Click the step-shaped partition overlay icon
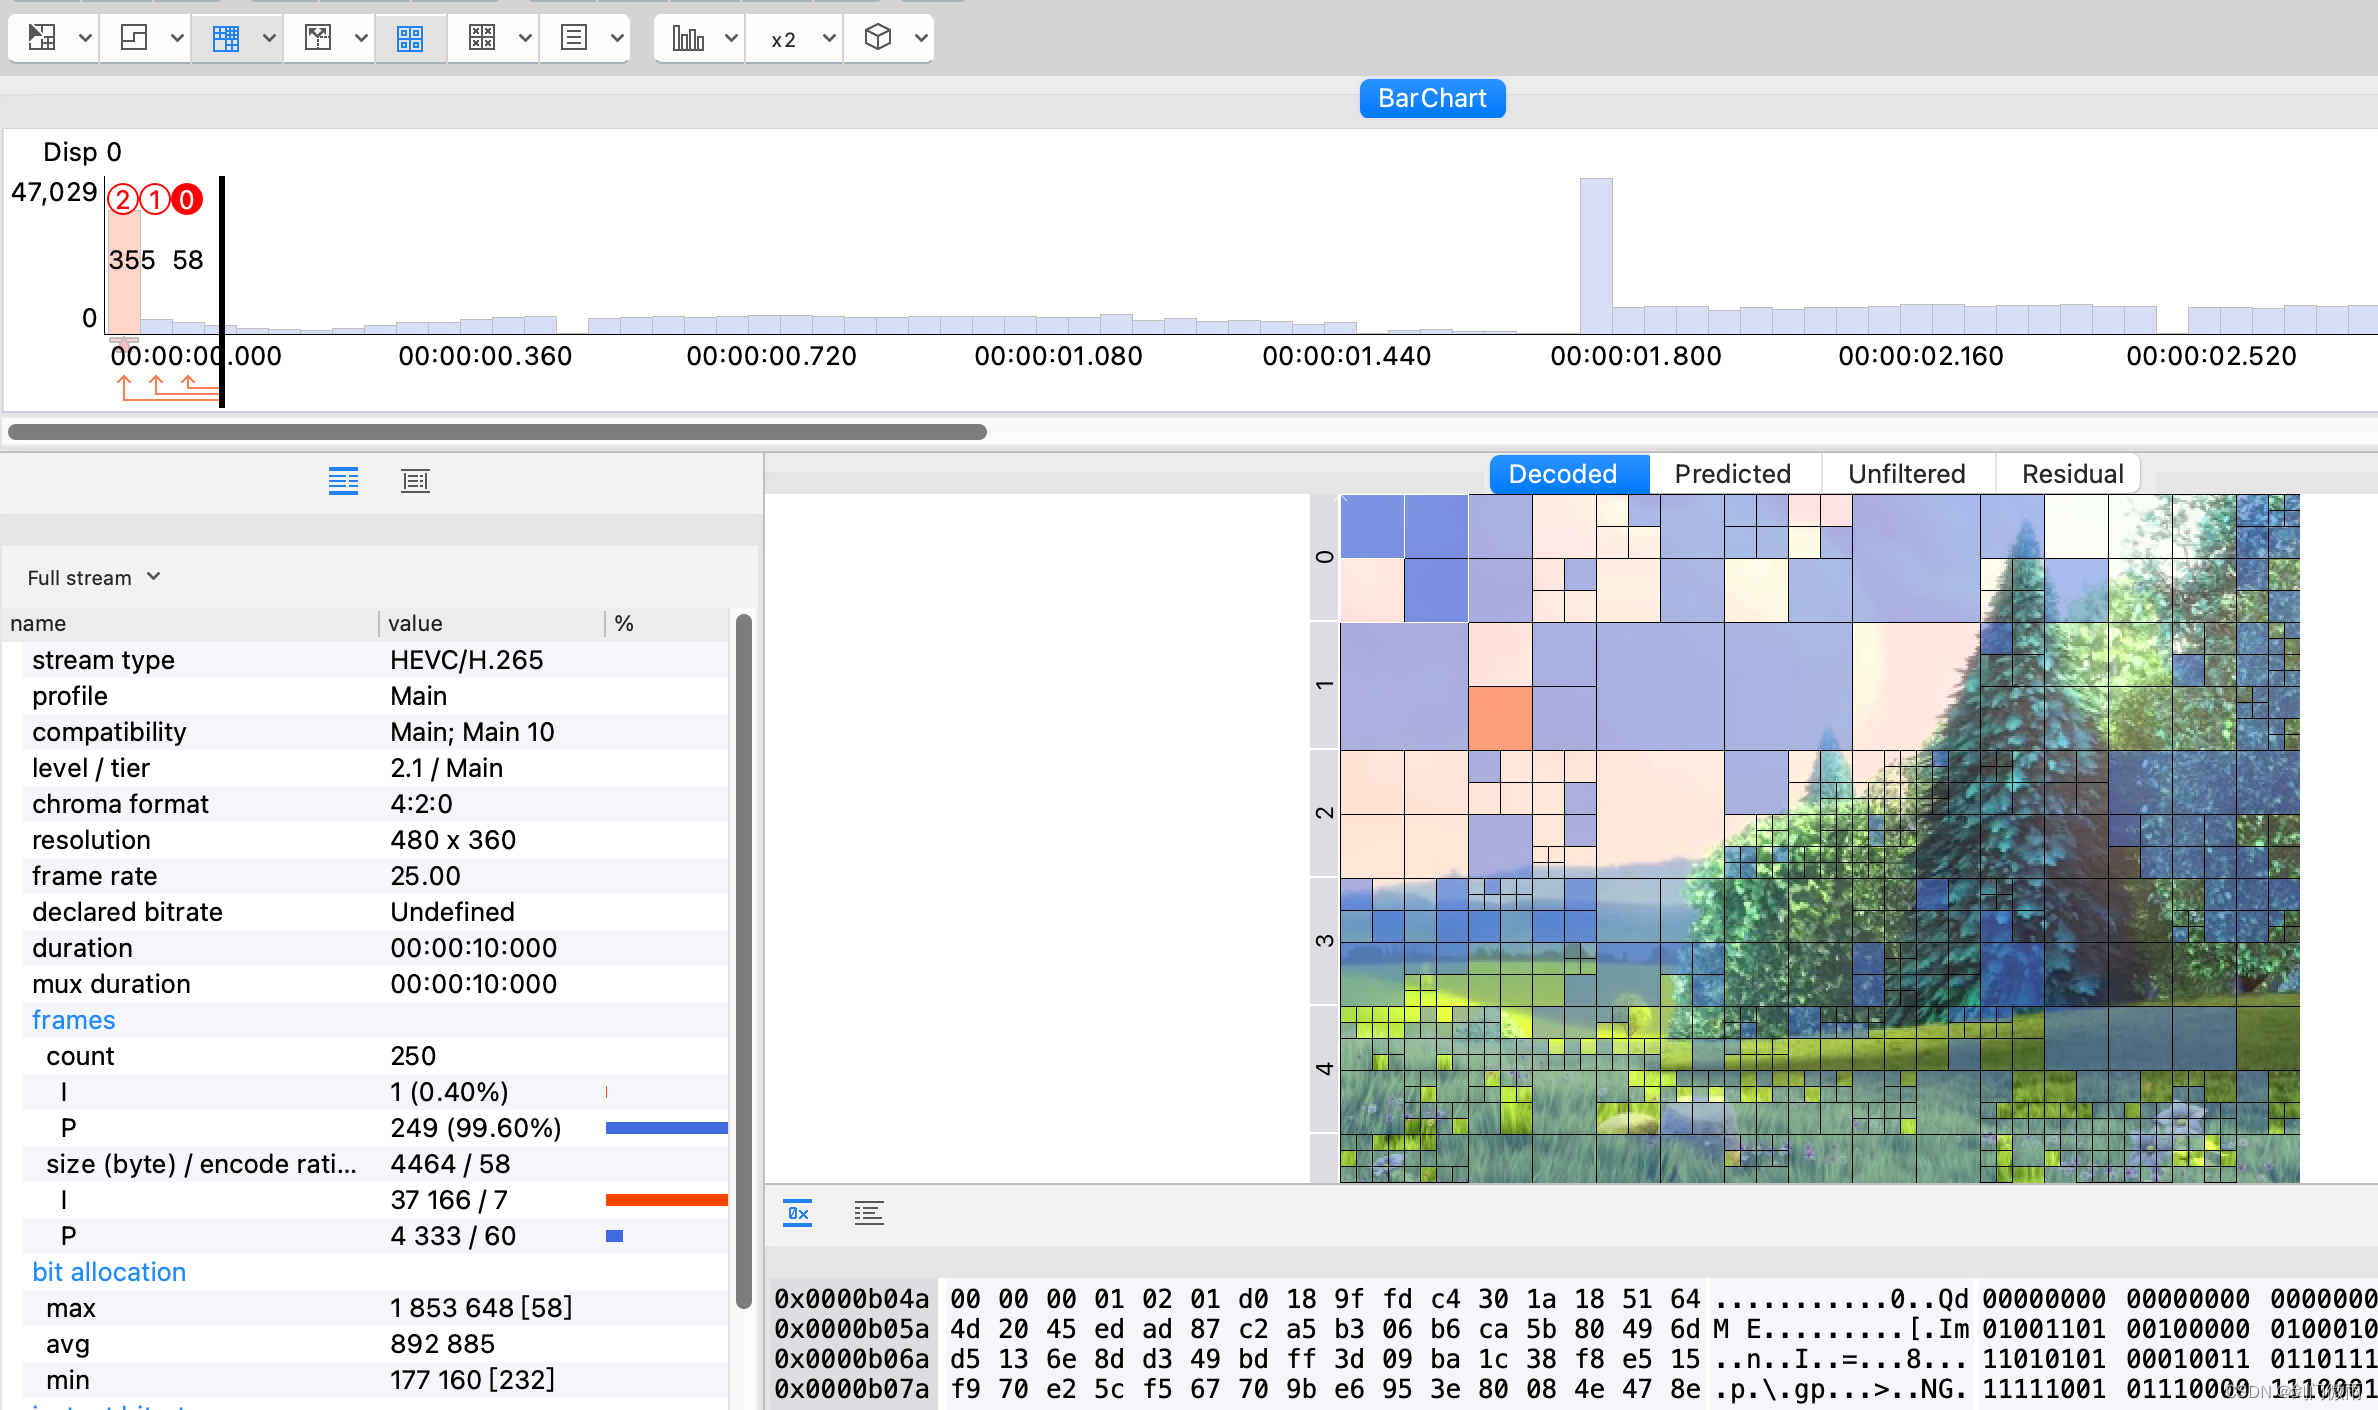2378x1410 pixels. click(134, 39)
